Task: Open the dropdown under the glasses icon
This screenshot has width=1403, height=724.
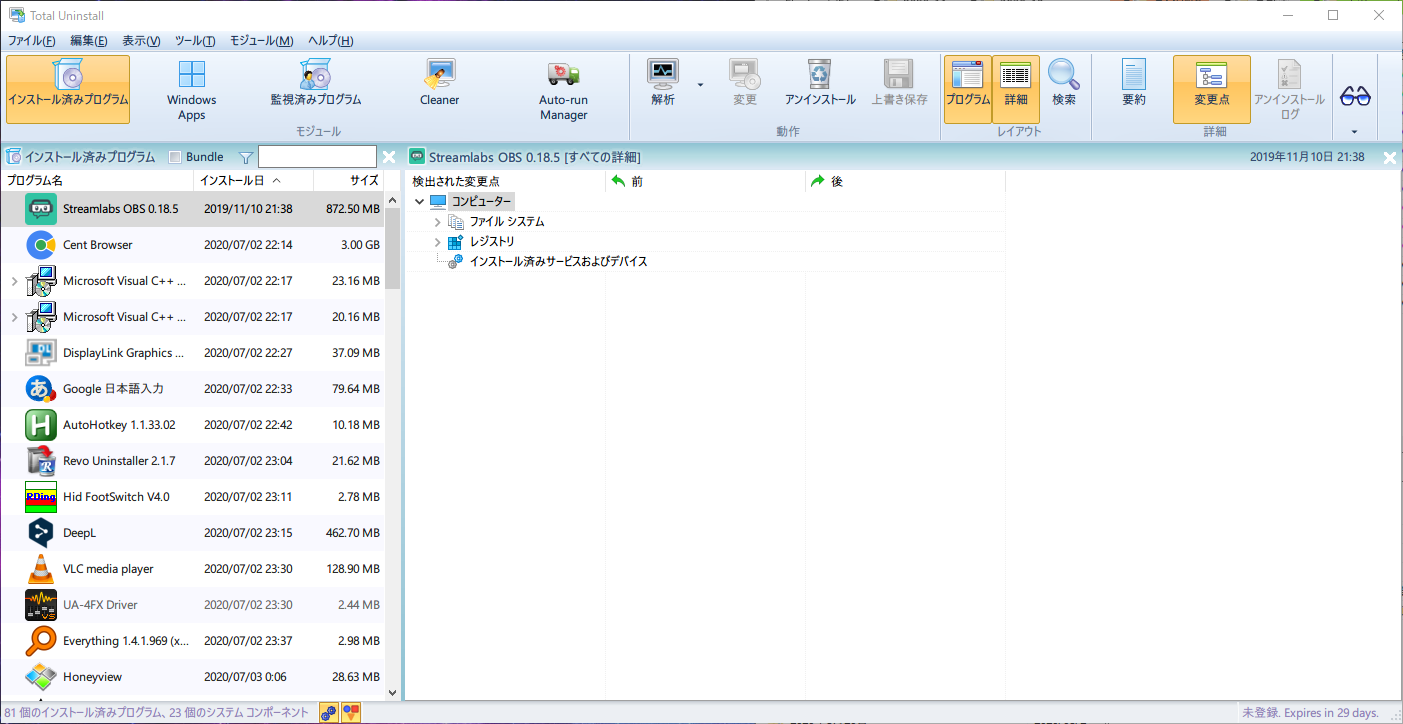Action: pos(1355,132)
